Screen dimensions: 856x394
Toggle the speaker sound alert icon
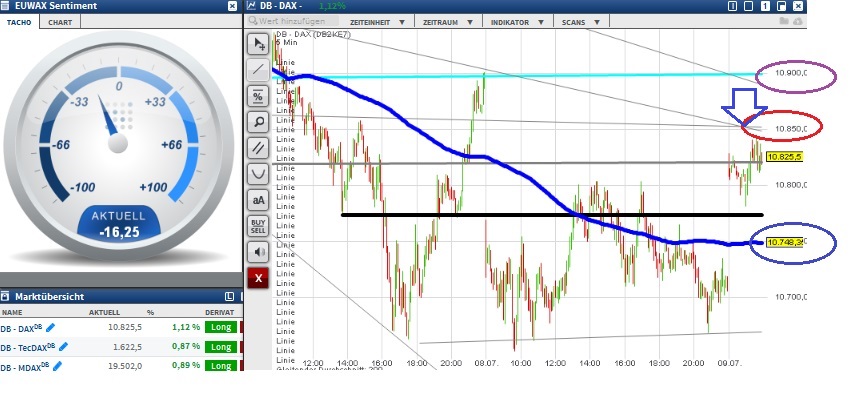(x=258, y=252)
